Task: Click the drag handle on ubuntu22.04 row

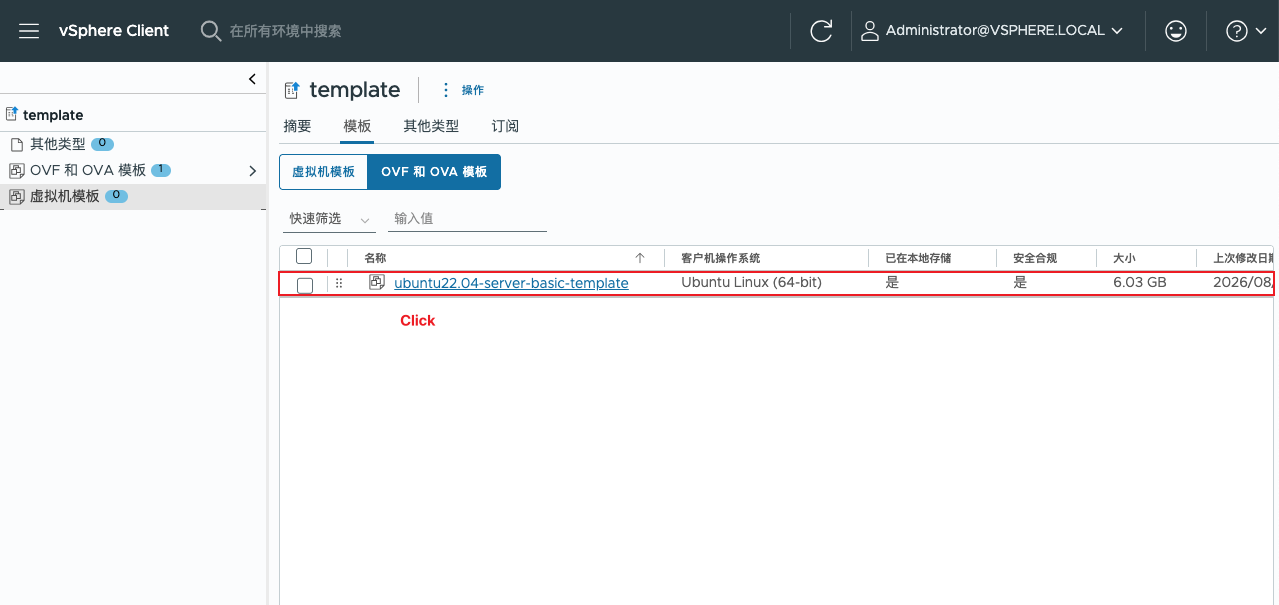Action: pos(339,283)
